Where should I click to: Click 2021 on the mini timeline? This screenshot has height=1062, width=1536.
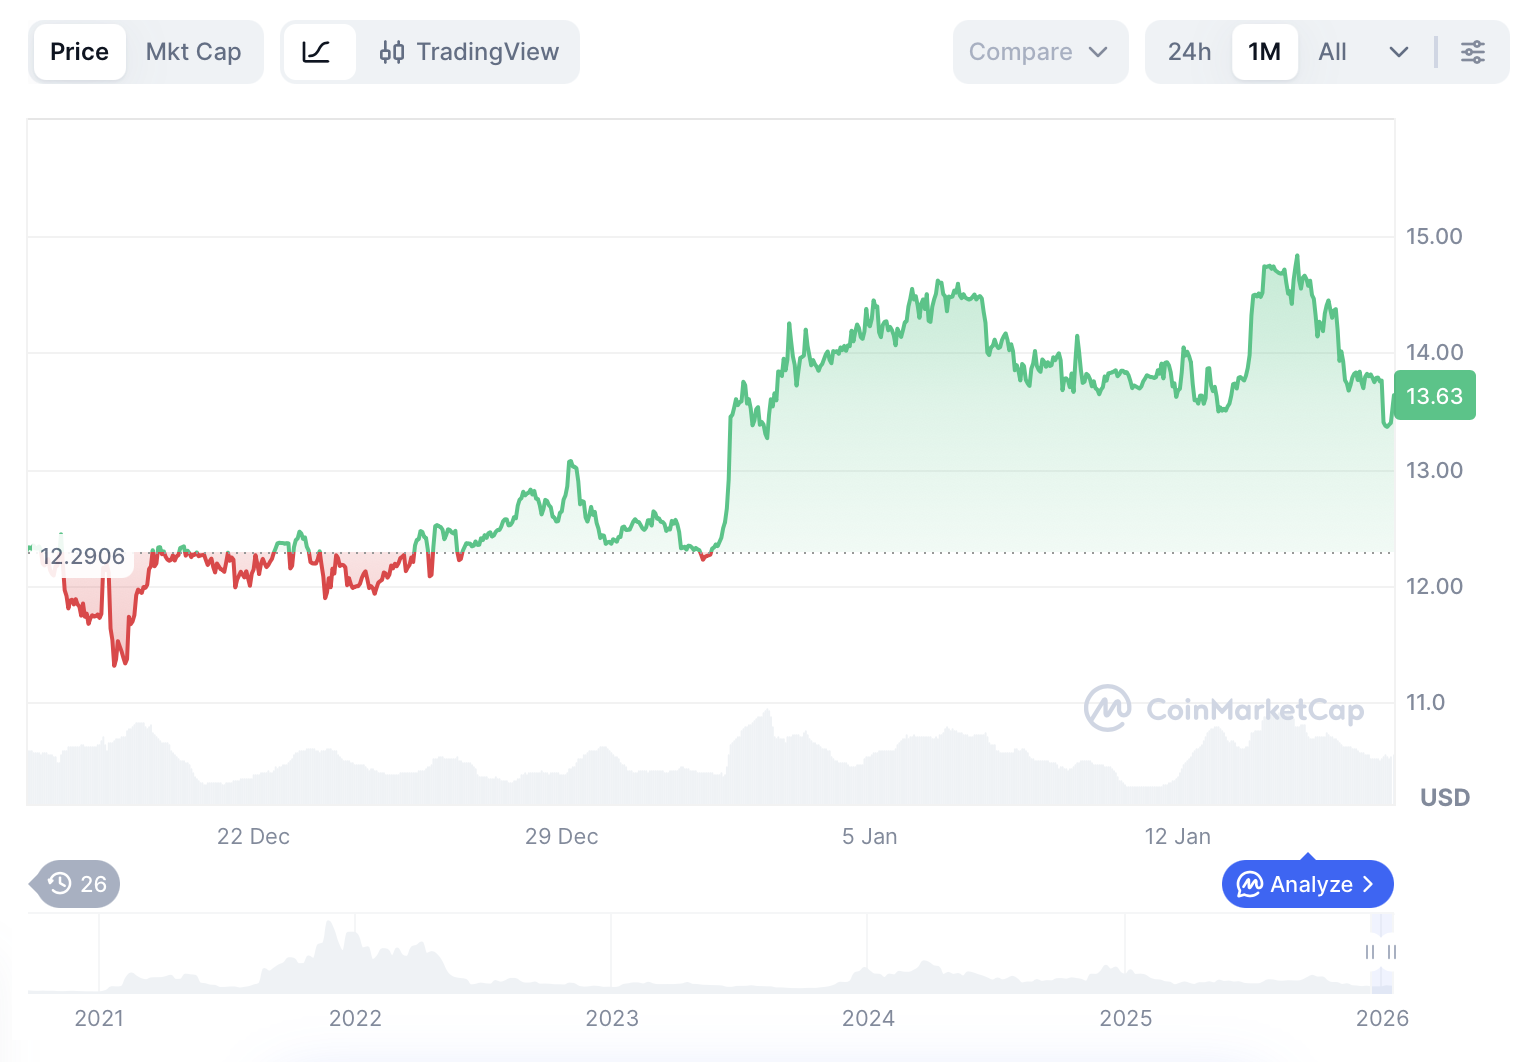(99, 1018)
